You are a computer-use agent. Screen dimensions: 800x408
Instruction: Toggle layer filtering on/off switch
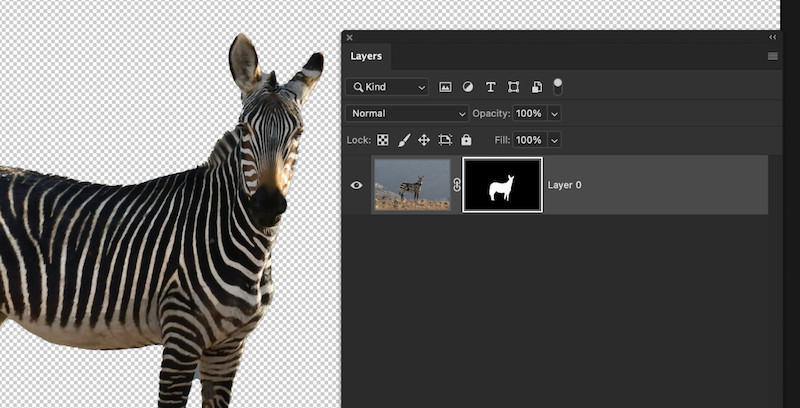[x=558, y=87]
